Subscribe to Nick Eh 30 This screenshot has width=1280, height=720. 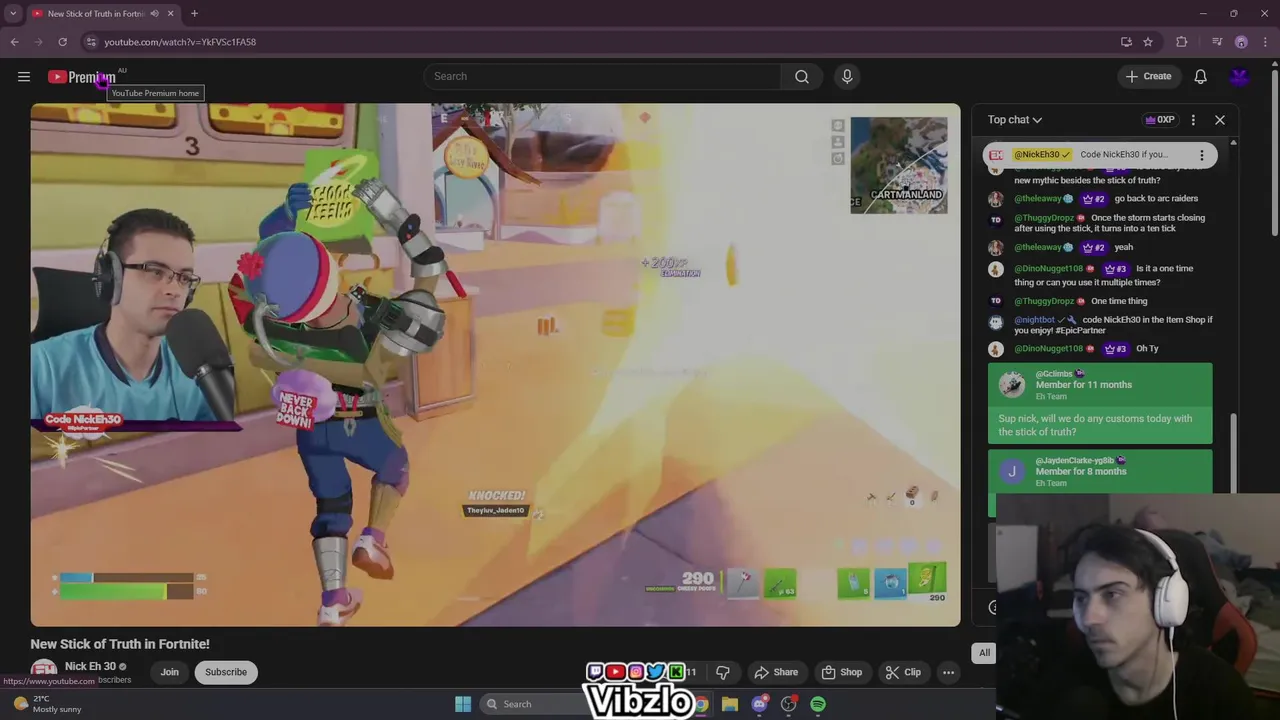tap(226, 672)
